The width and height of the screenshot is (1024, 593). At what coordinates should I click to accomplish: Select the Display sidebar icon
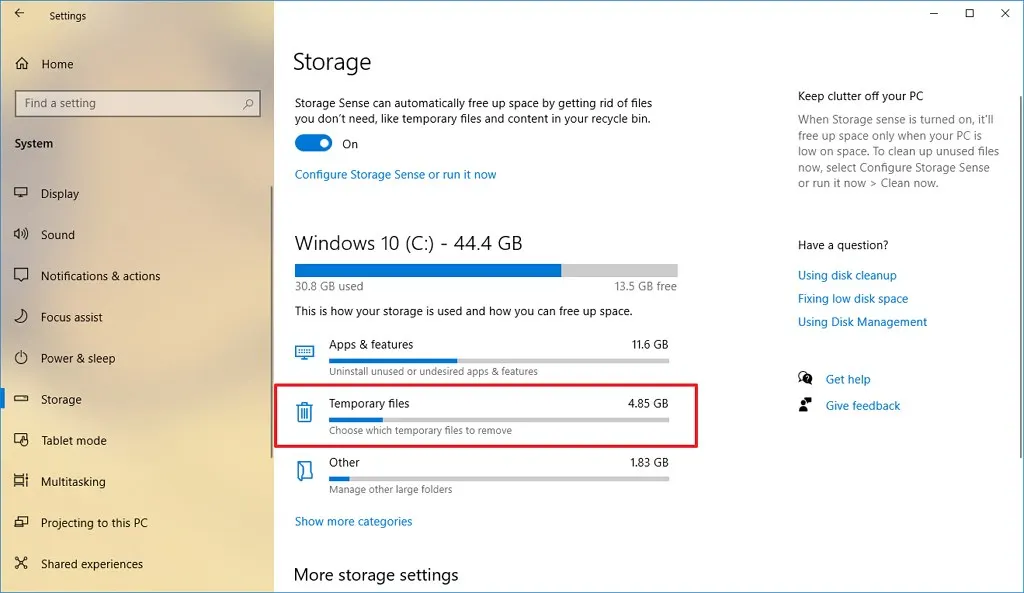[22, 193]
